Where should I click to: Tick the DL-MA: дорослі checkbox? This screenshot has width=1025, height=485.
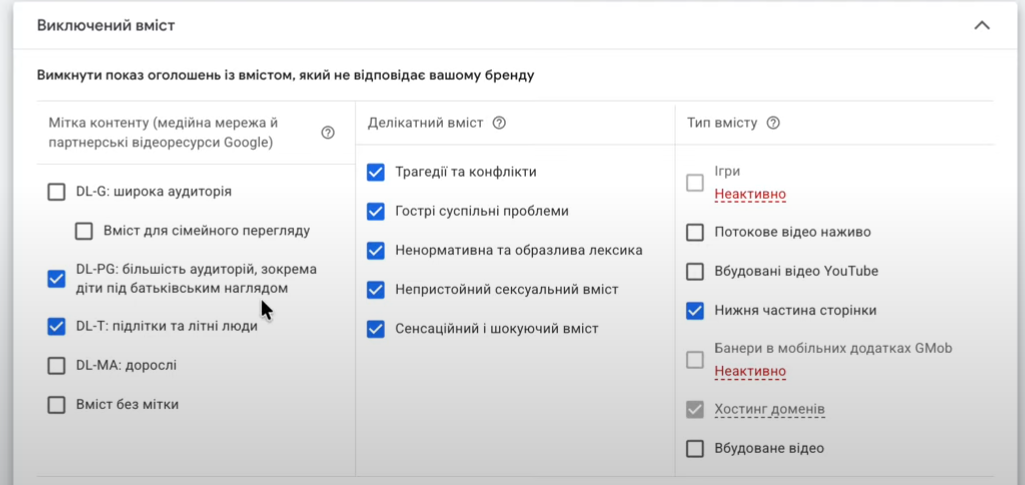click(57, 366)
